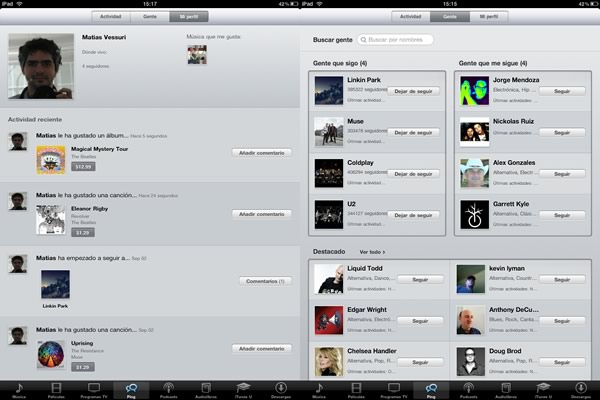Open Películas icon in Gente screen's bottom bar
Screen dimensions: 600x400
coord(356,390)
